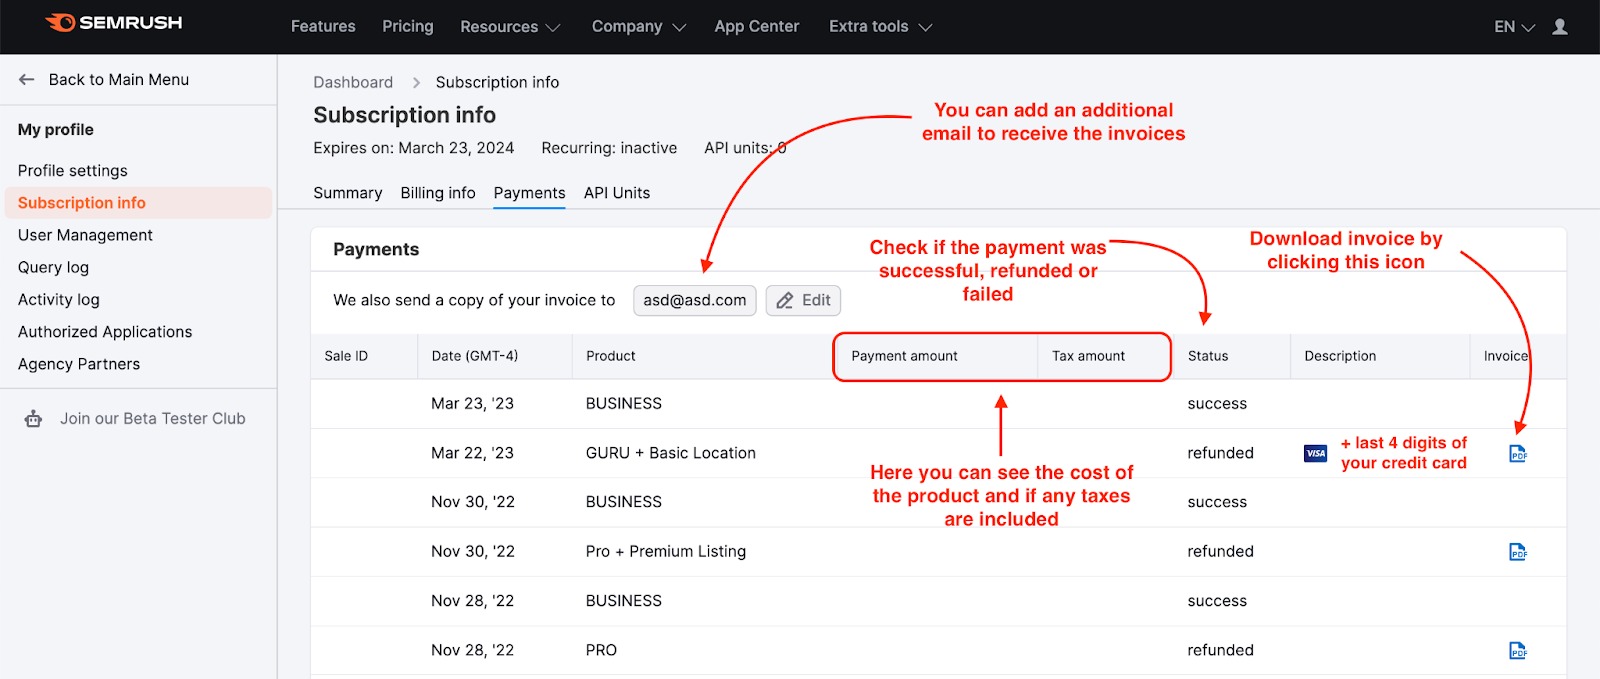The width and height of the screenshot is (1600, 679).
Task: Click Expires on: March 23, 2024 text
Action: pyautogui.click(x=414, y=148)
